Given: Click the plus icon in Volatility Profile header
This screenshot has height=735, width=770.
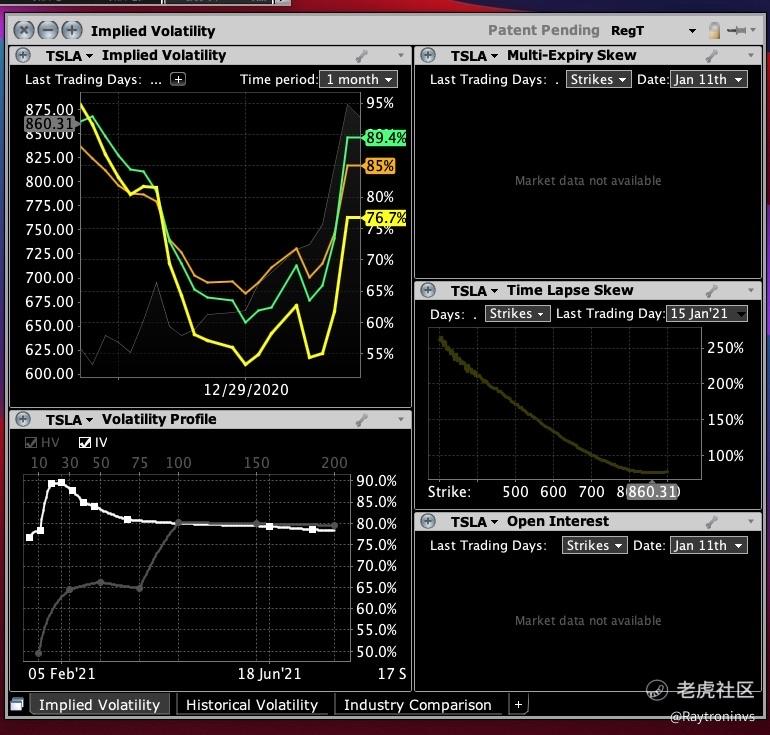Looking at the screenshot, I should point(23,419).
